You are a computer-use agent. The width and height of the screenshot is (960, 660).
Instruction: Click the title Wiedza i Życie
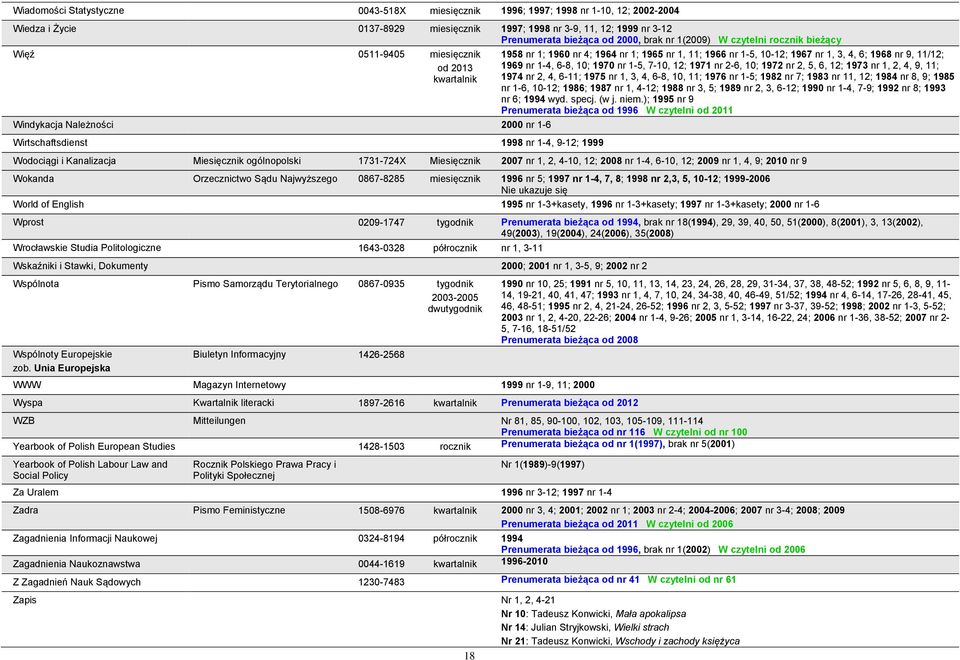point(44,28)
